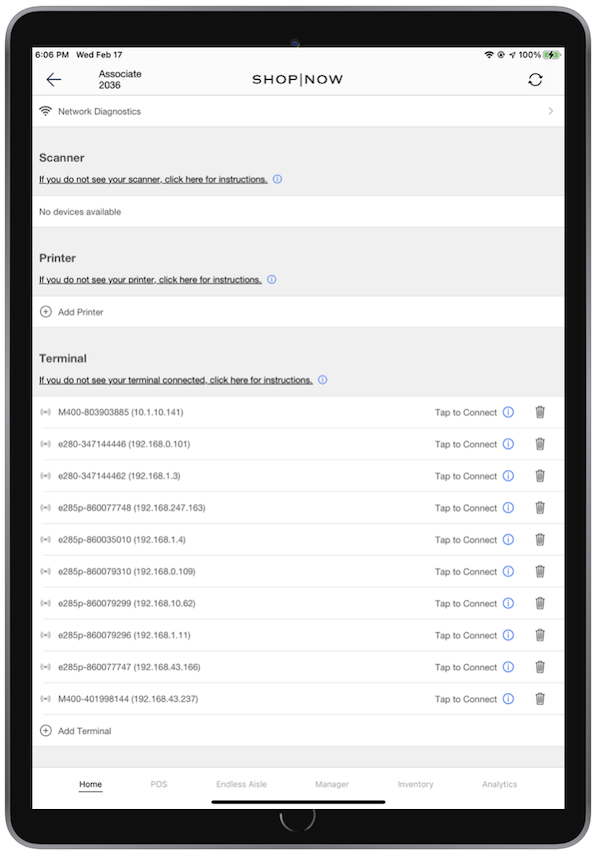Open scanner instructions link
600x851 pixels.
(x=153, y=179)
